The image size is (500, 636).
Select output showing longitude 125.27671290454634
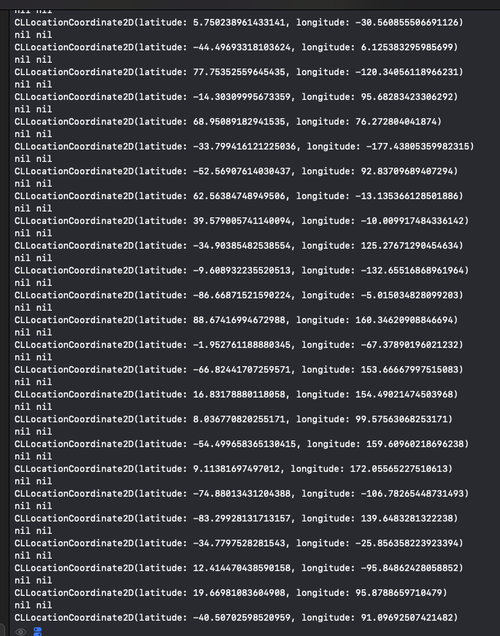click(238, 245)
